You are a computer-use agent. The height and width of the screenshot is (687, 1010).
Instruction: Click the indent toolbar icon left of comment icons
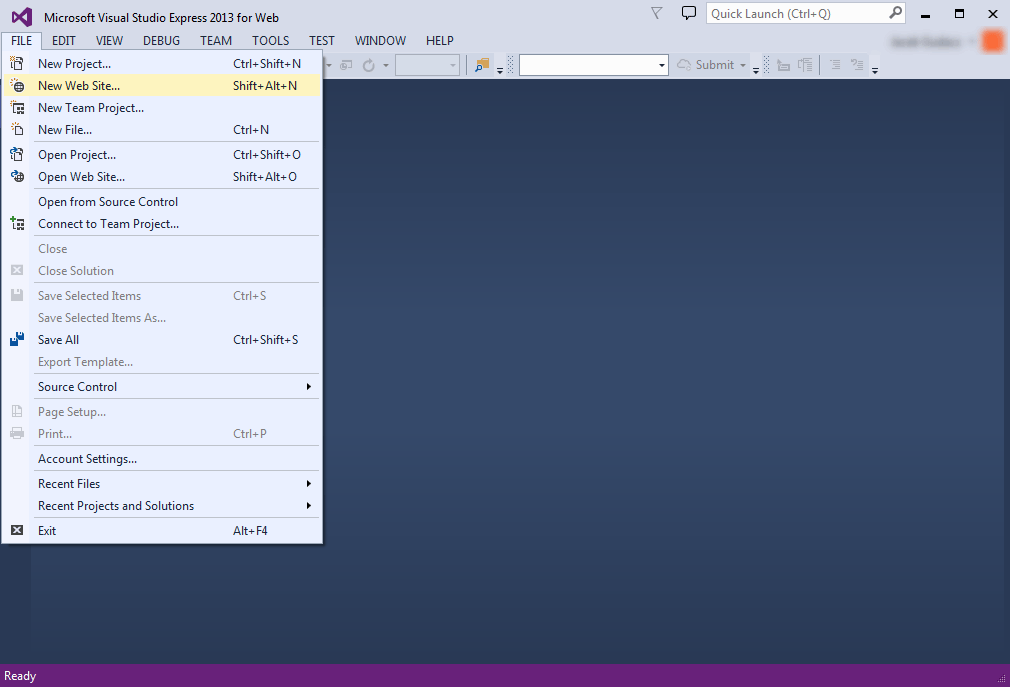[805, 65]
